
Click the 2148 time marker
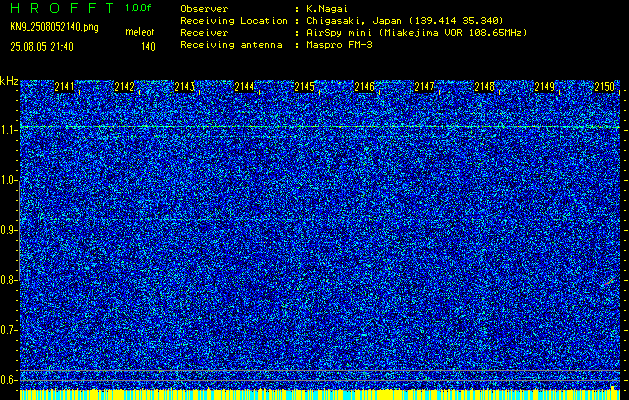tap(485, 87)
